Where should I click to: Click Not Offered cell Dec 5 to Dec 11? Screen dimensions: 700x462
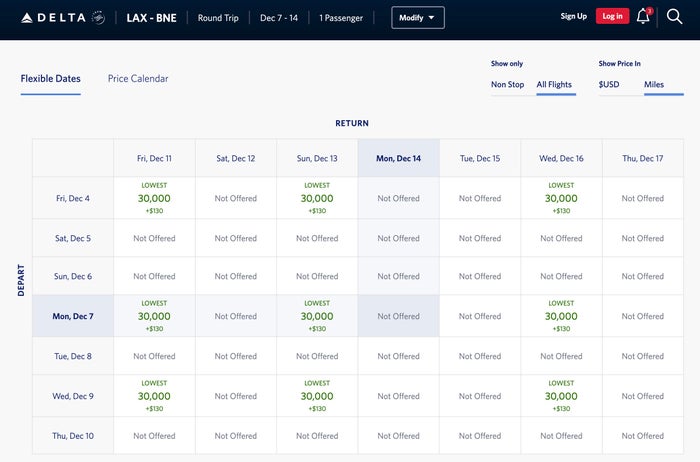pos(154,238)
